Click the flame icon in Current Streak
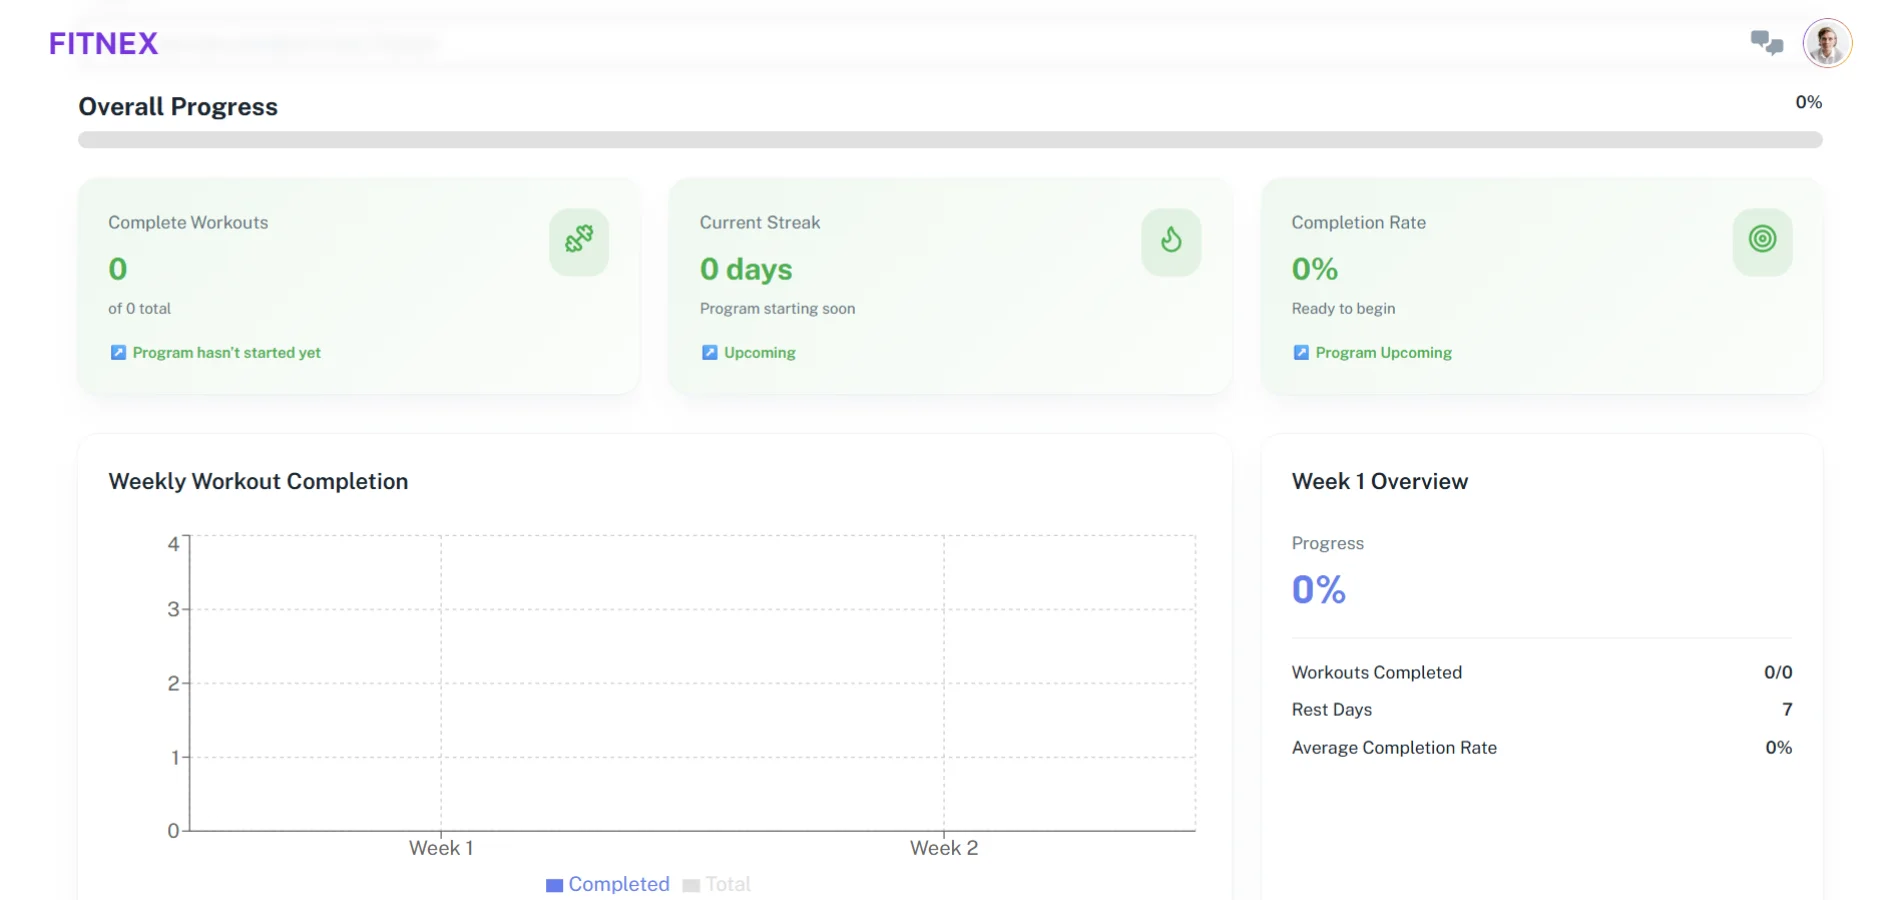Screen dimensions: 1900x900 pos(1171,241)
